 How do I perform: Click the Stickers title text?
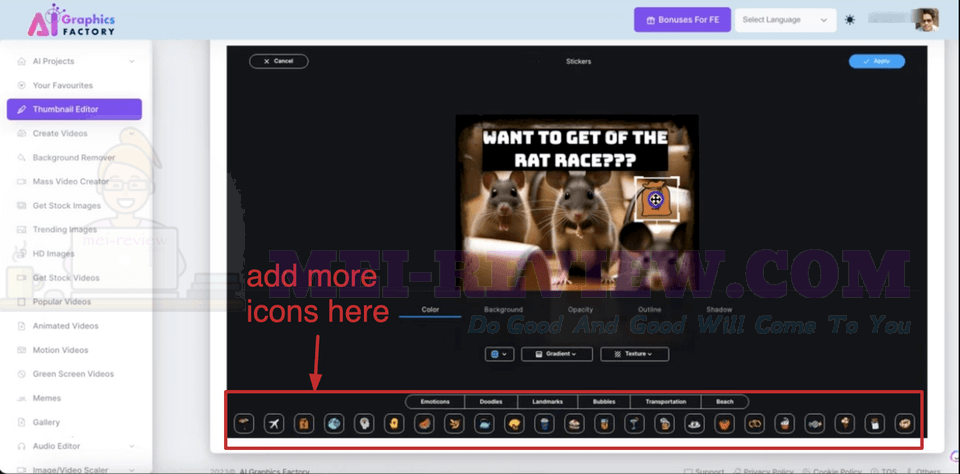point(579,61)
